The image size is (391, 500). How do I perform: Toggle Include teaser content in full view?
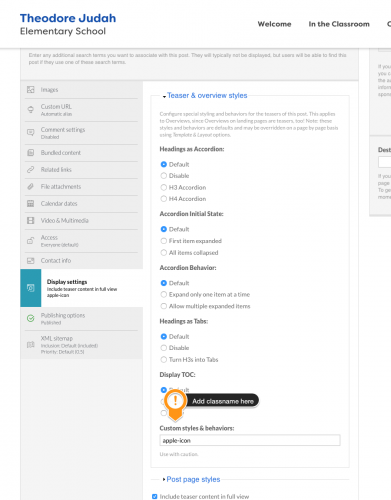pyautogui.click(x=155, y=496)
